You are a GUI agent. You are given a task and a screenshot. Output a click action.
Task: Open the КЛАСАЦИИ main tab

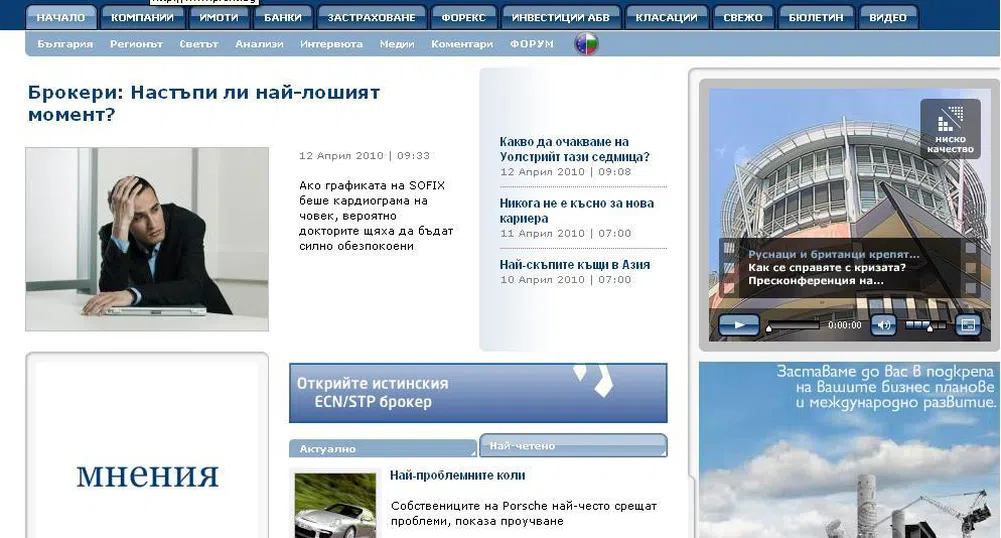pyautogui.click(x=666, y=17)
